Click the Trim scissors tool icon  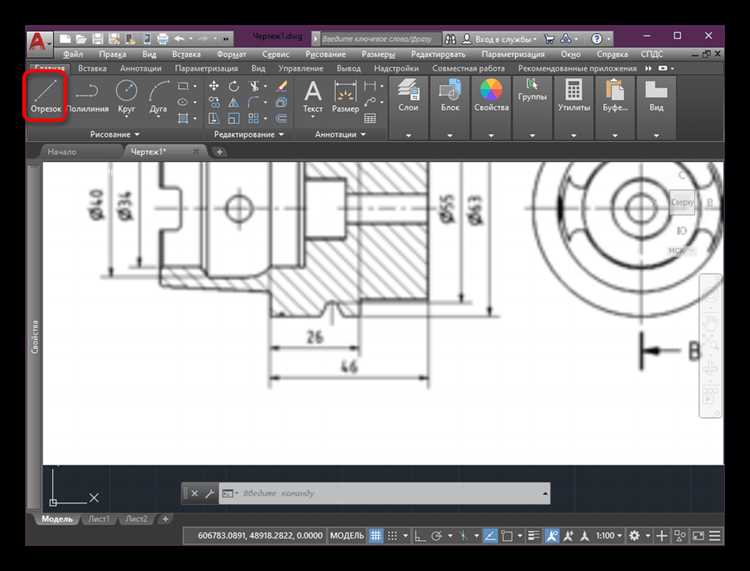pyautogui.click(x=254, y=86)
